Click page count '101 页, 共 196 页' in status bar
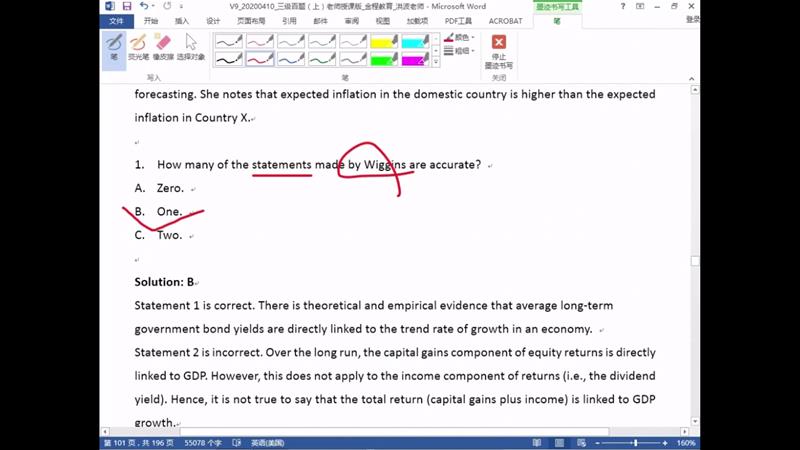Screen dimensions: 800x450 139,443
